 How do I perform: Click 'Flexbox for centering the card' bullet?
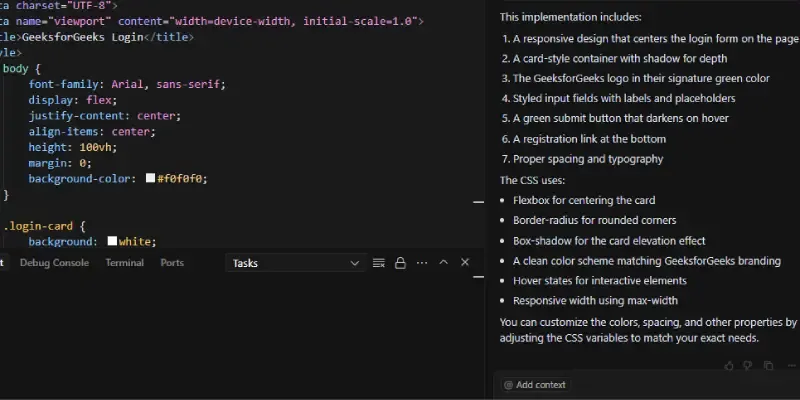584,200
